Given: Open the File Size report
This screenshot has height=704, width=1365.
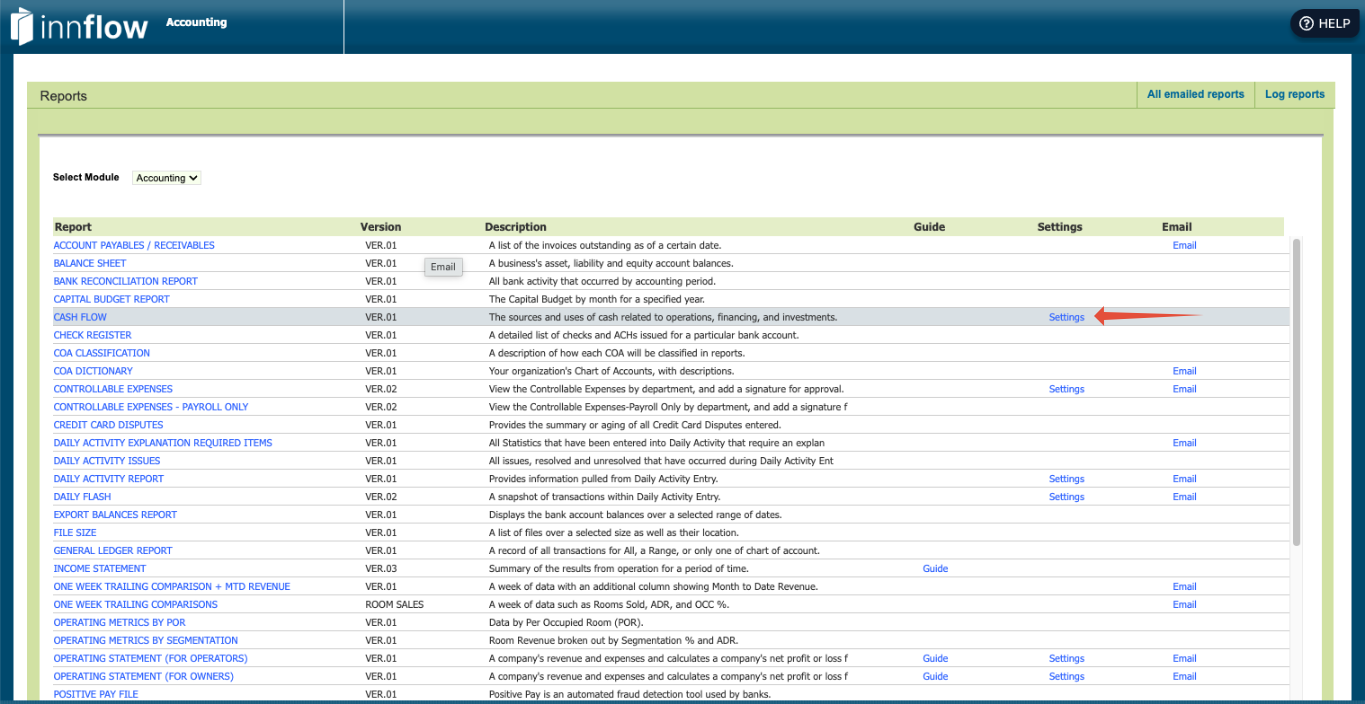Looking at the screenshot, I should point(75,533).
